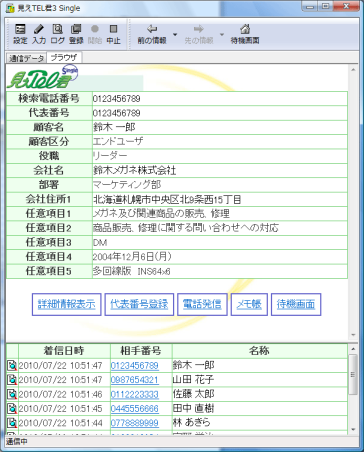Click the 登録 register icon

pos(76,34)
